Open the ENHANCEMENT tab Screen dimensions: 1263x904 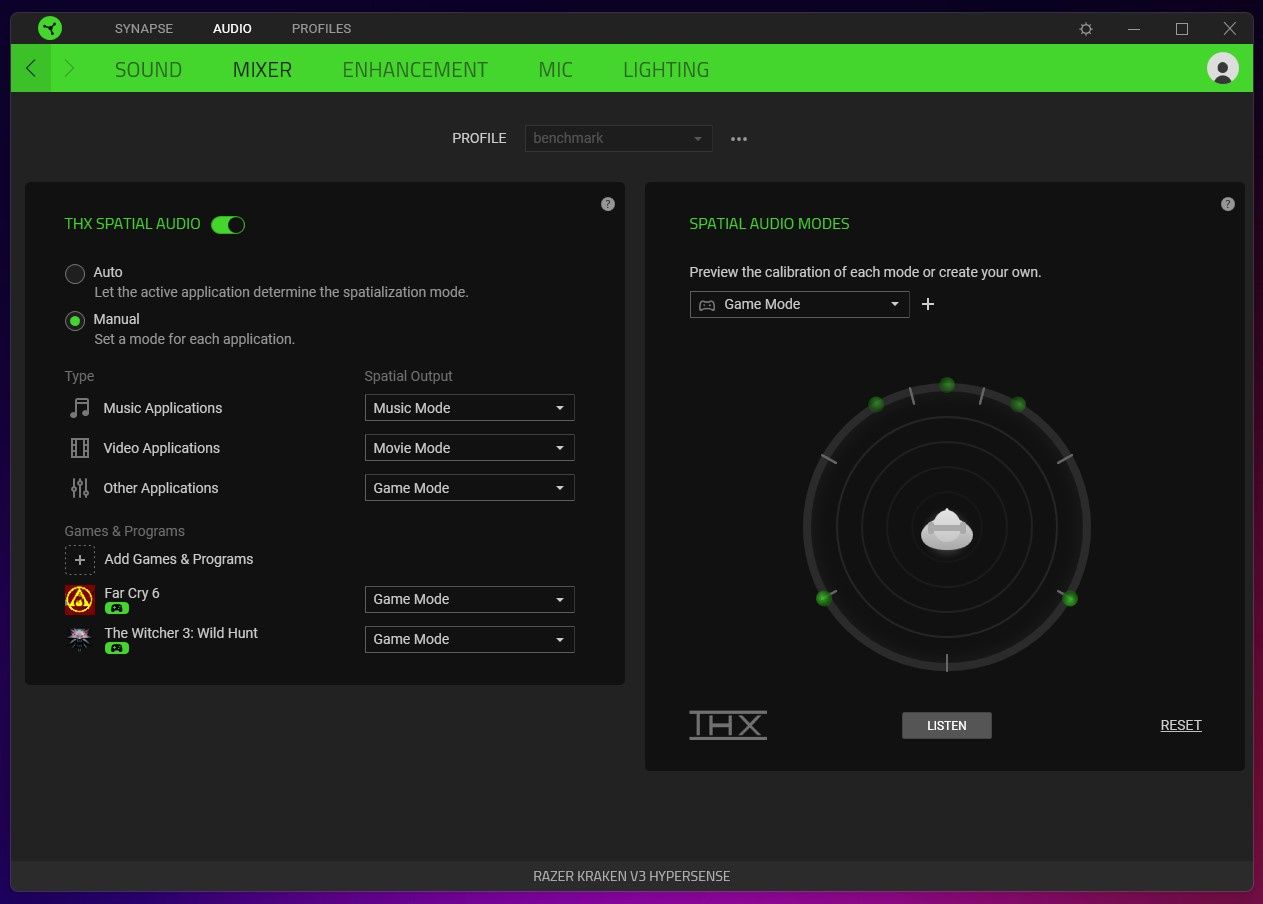[415, 70]
